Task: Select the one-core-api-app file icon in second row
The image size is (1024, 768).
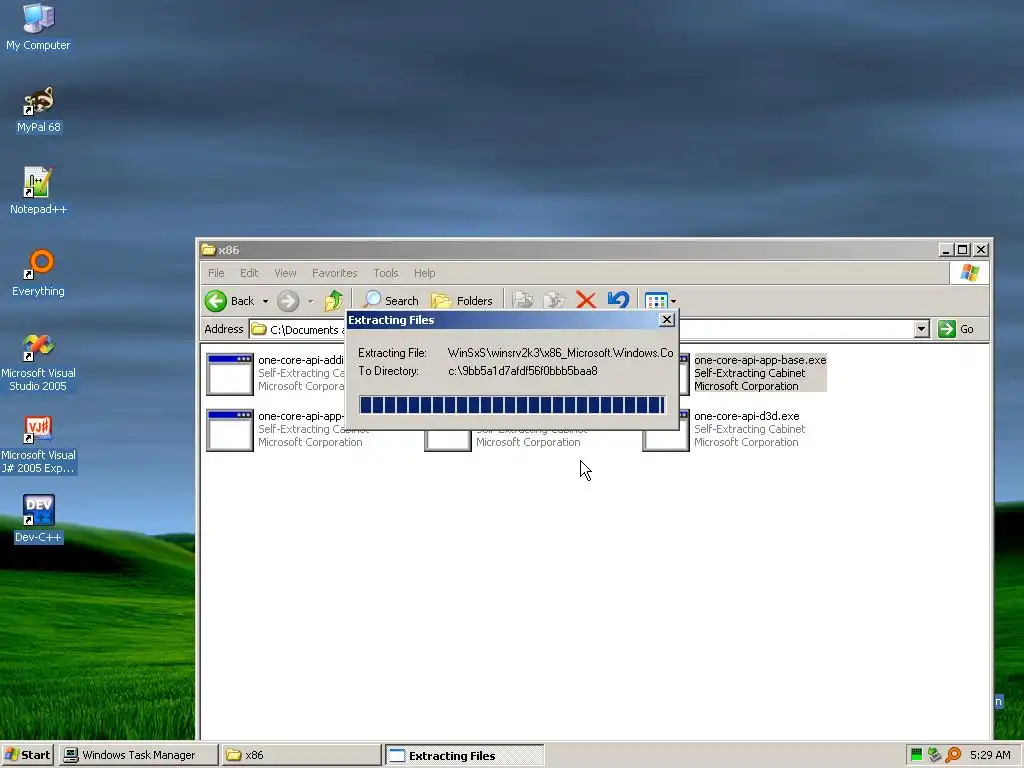Action: pyautogui.click(x=230, y=430)
